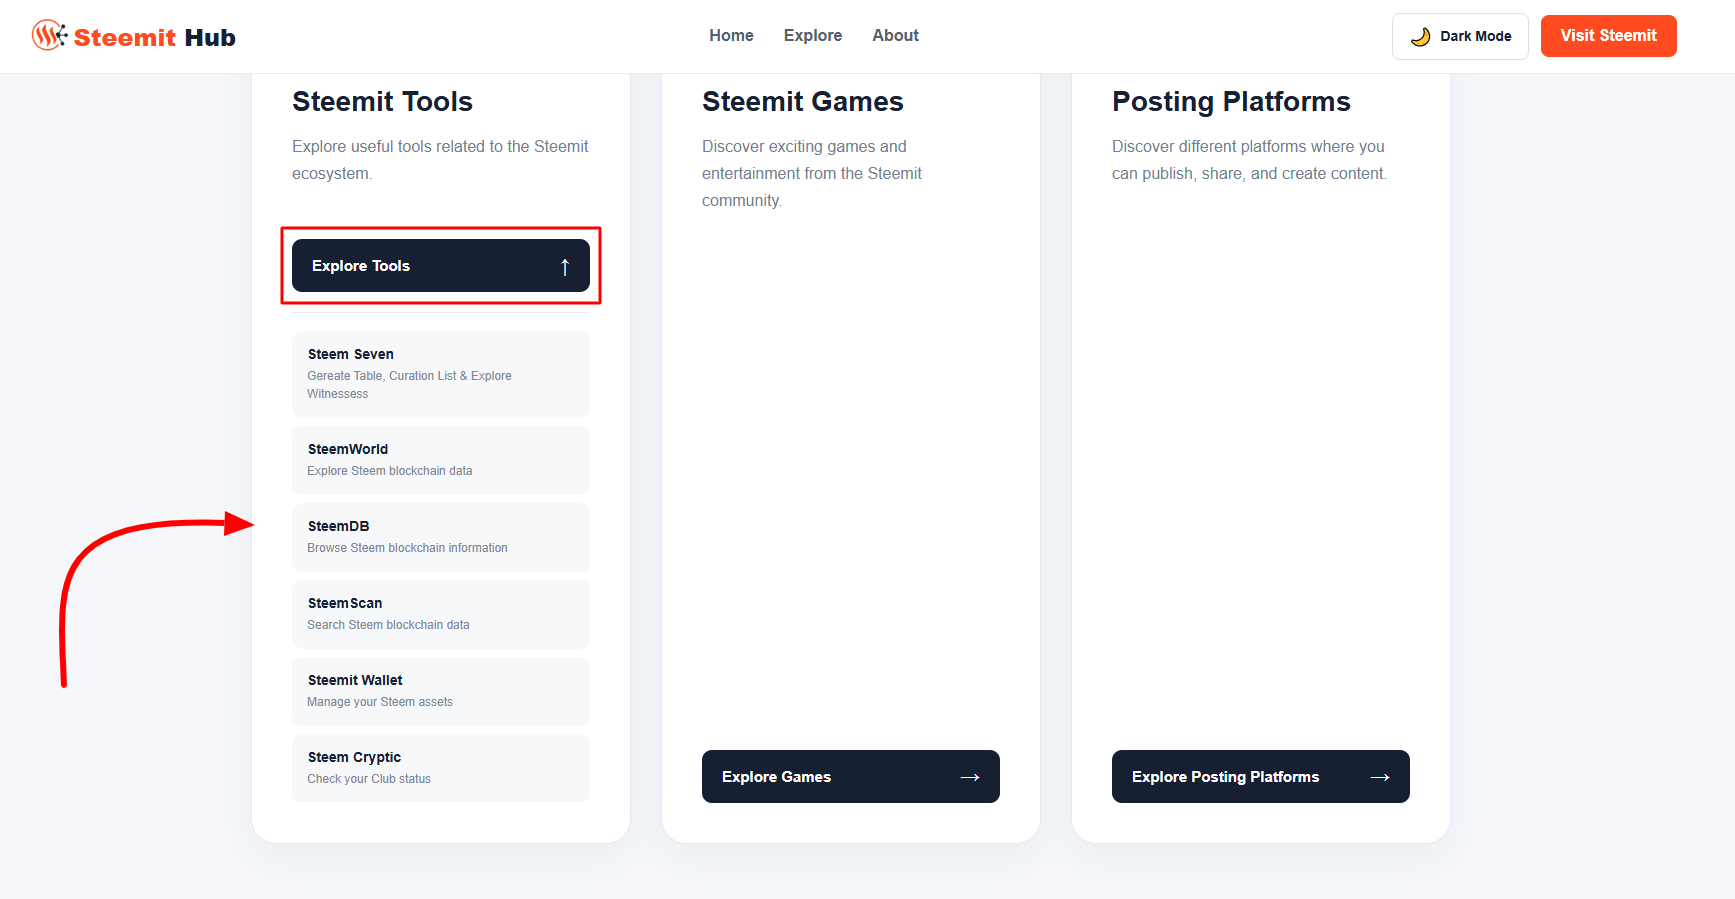Click 'Browse Steem blockchain information' text

pos(407,548)
